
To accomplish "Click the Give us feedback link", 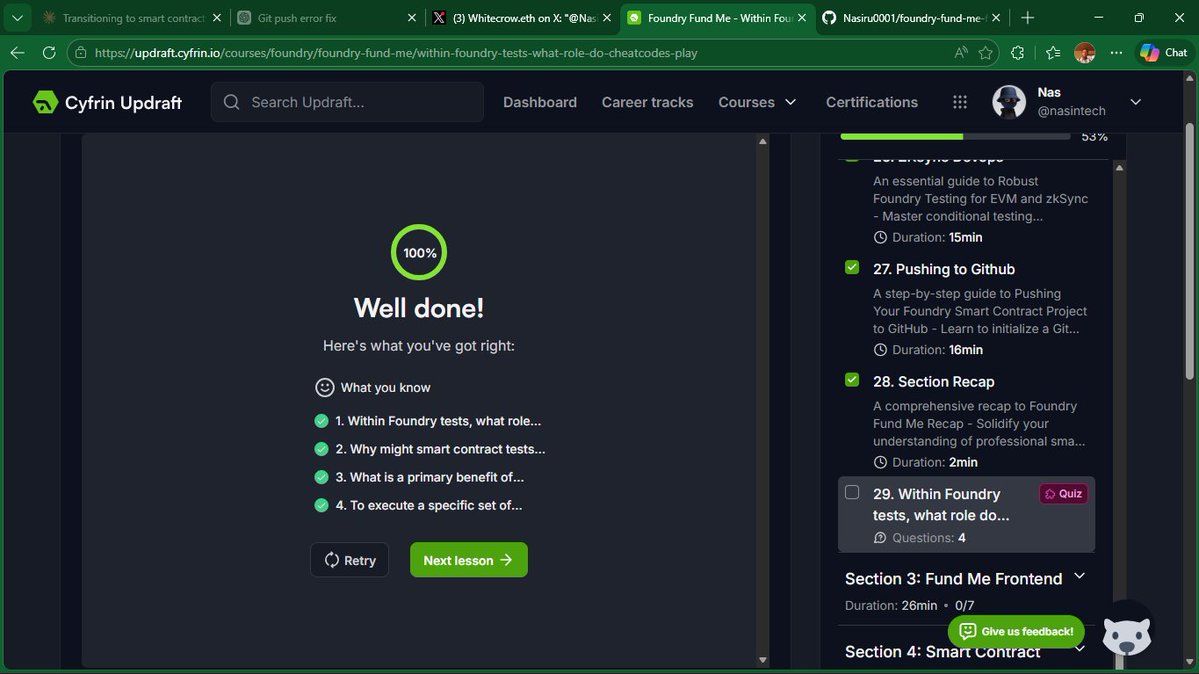I will pyautogui.click(x=1016, y=631).
